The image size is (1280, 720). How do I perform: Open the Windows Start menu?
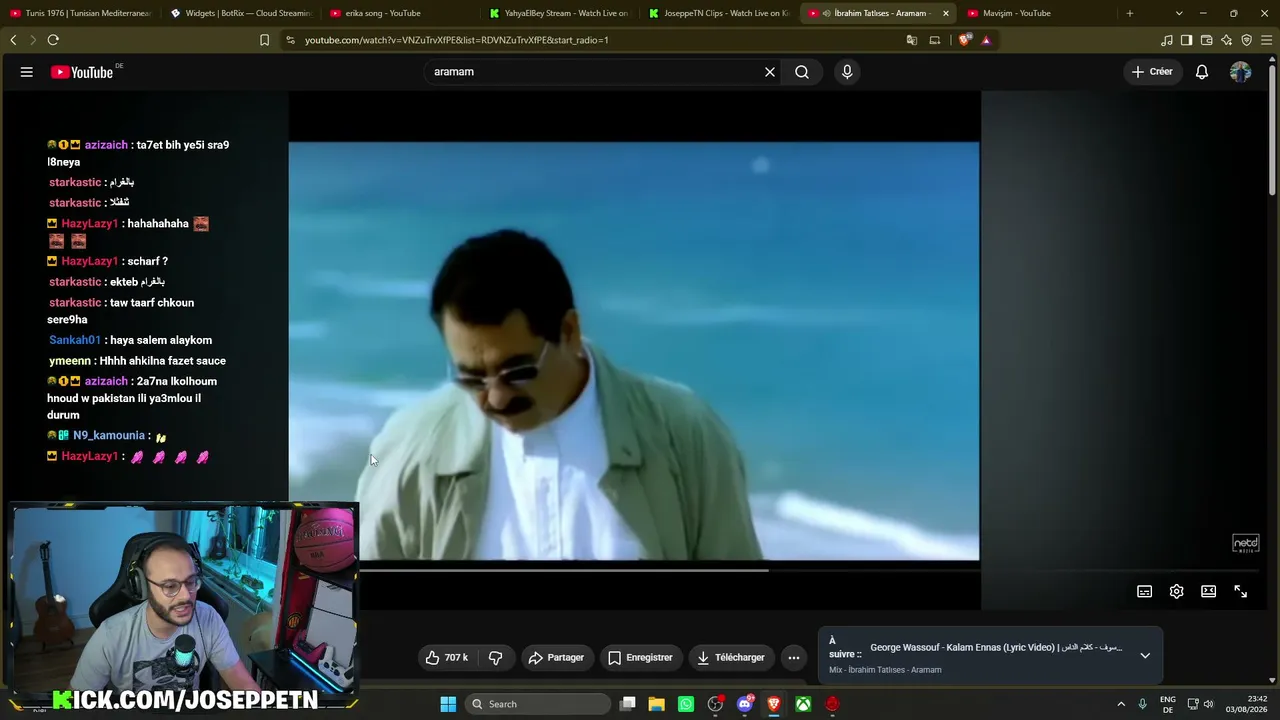pos(448,704)
